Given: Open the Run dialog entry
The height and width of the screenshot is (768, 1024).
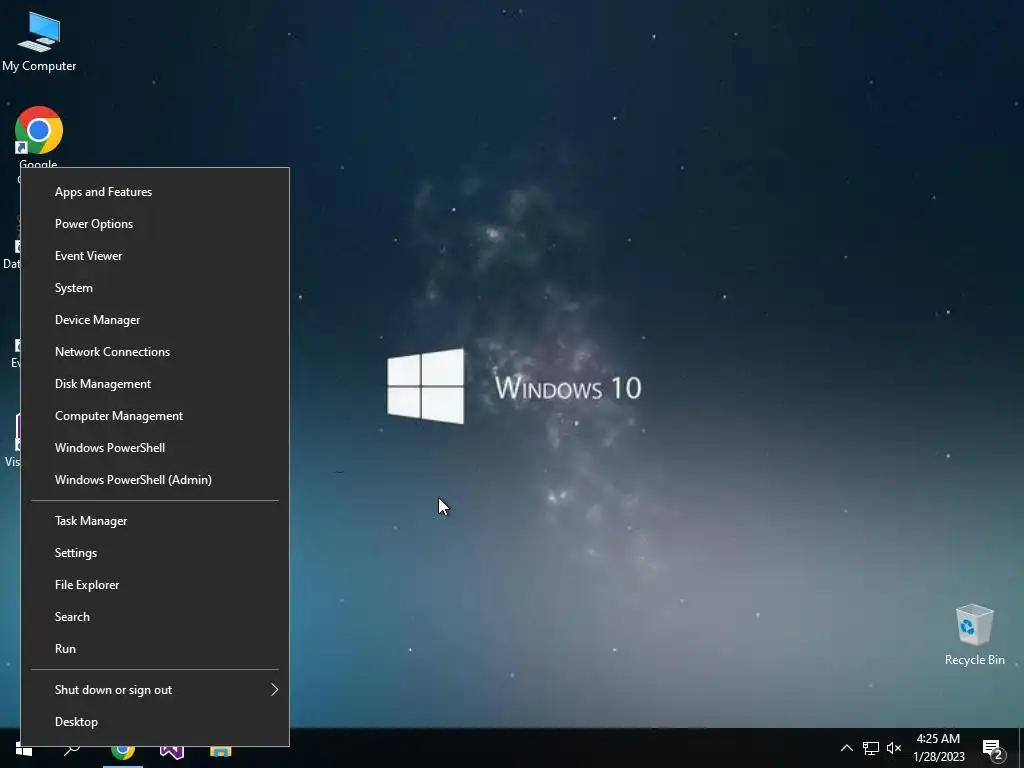Looking at the screenshot, I should [155, 649].
